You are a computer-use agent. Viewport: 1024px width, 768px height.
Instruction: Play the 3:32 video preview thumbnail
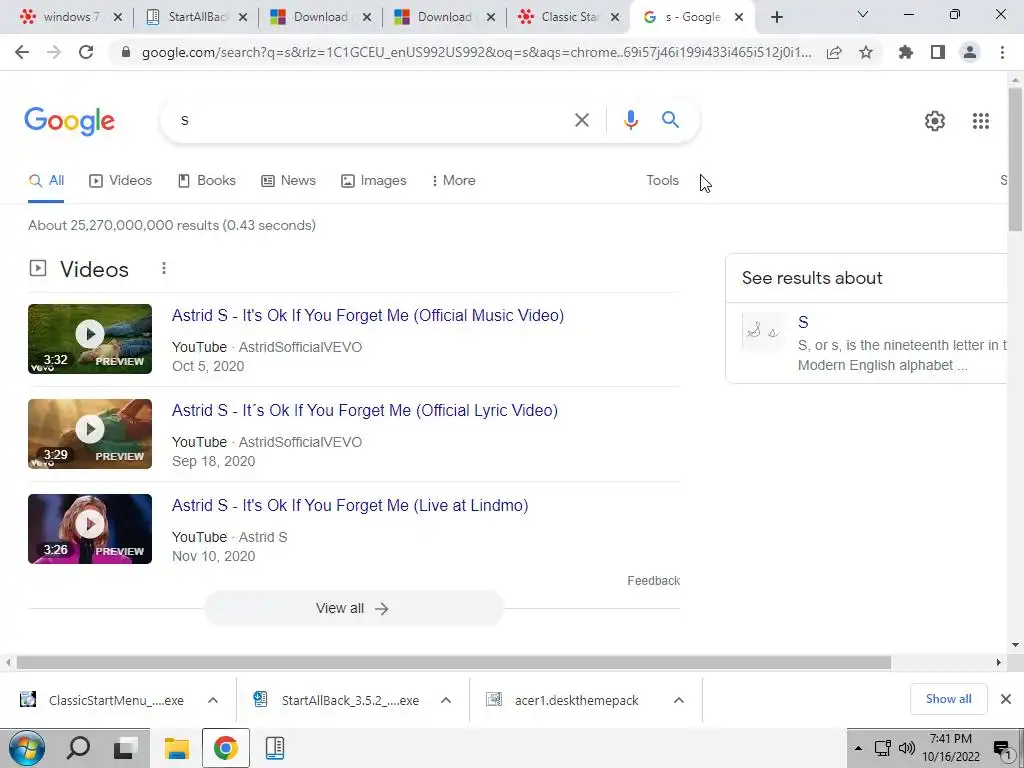click(89, 339)
